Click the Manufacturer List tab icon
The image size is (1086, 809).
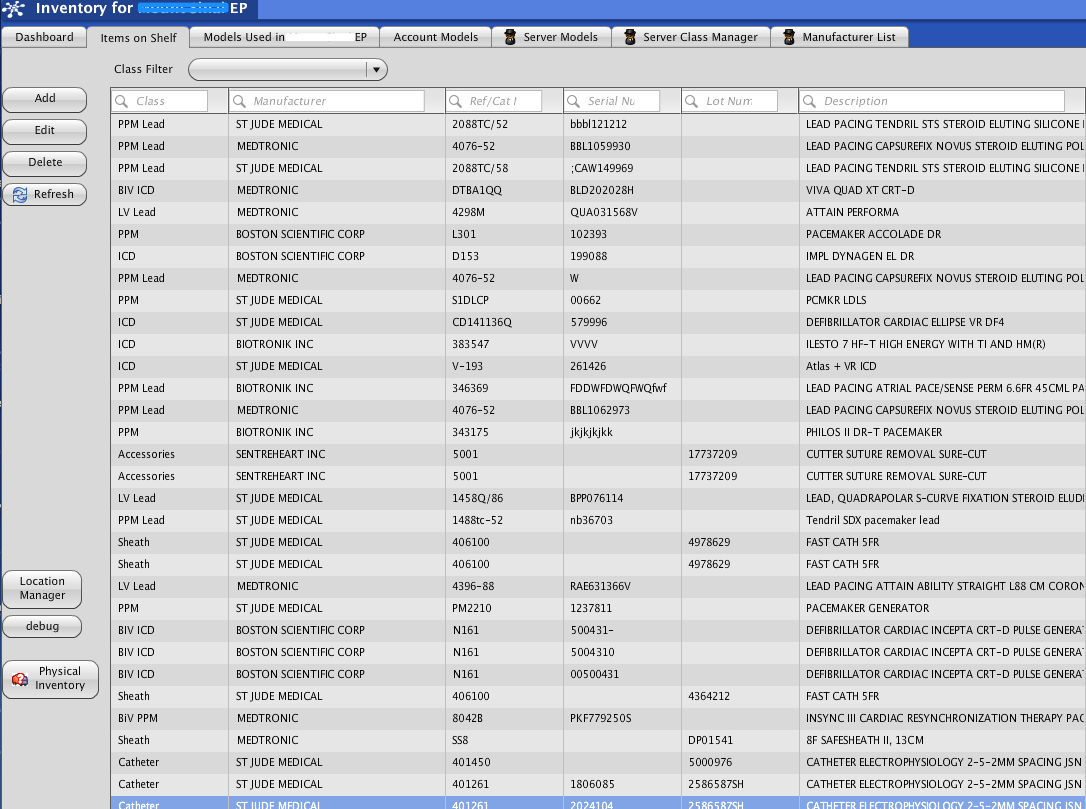pos(789,37)
